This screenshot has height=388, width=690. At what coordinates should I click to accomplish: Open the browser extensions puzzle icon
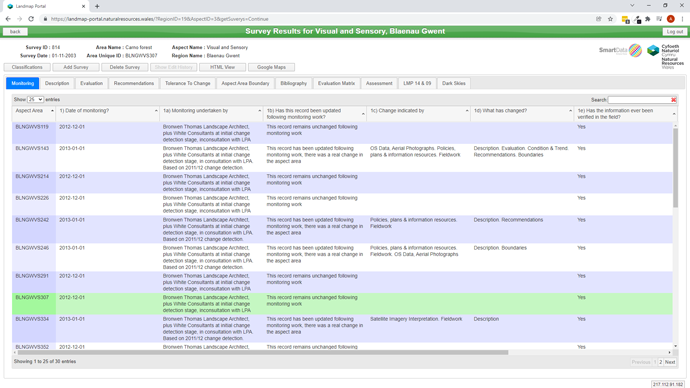(648, 19)
